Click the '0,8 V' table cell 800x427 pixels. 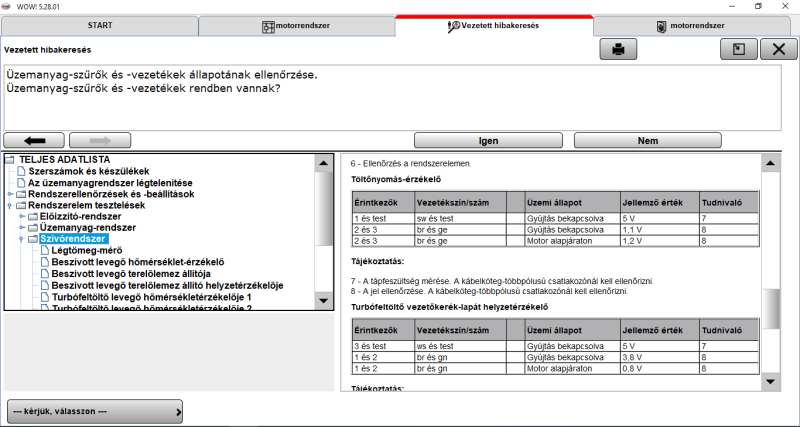click(x=659, y=368)
